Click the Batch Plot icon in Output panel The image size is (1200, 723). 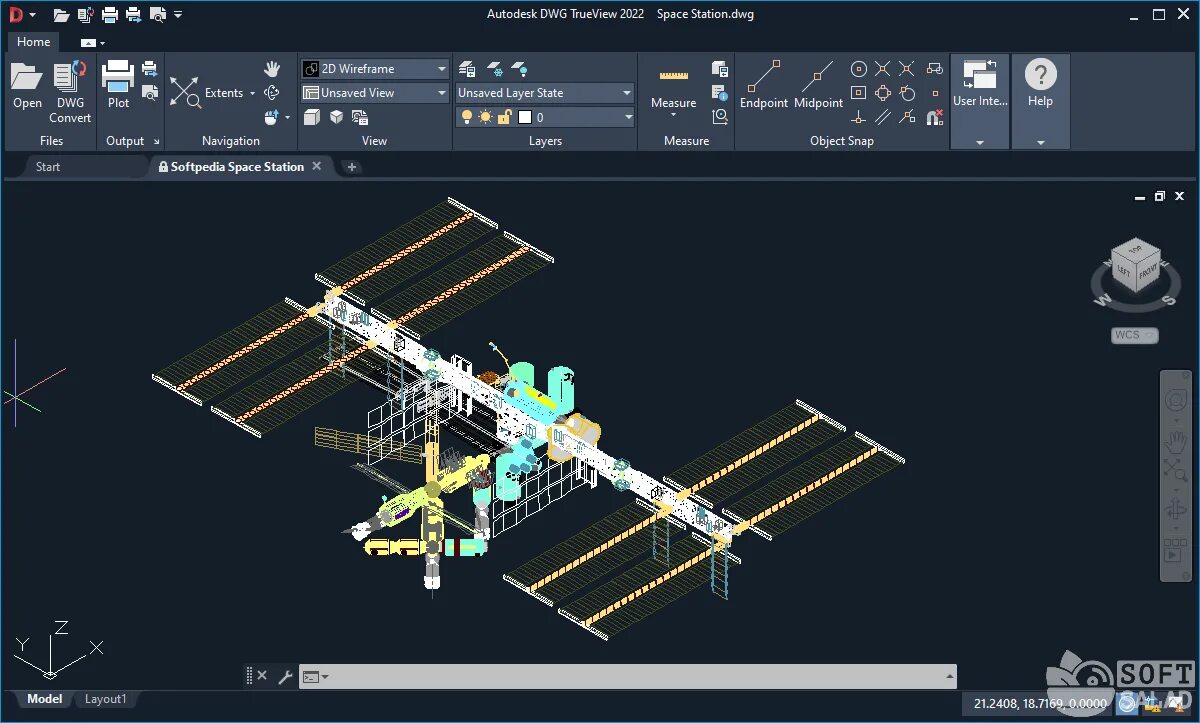[x=149, y=69]
